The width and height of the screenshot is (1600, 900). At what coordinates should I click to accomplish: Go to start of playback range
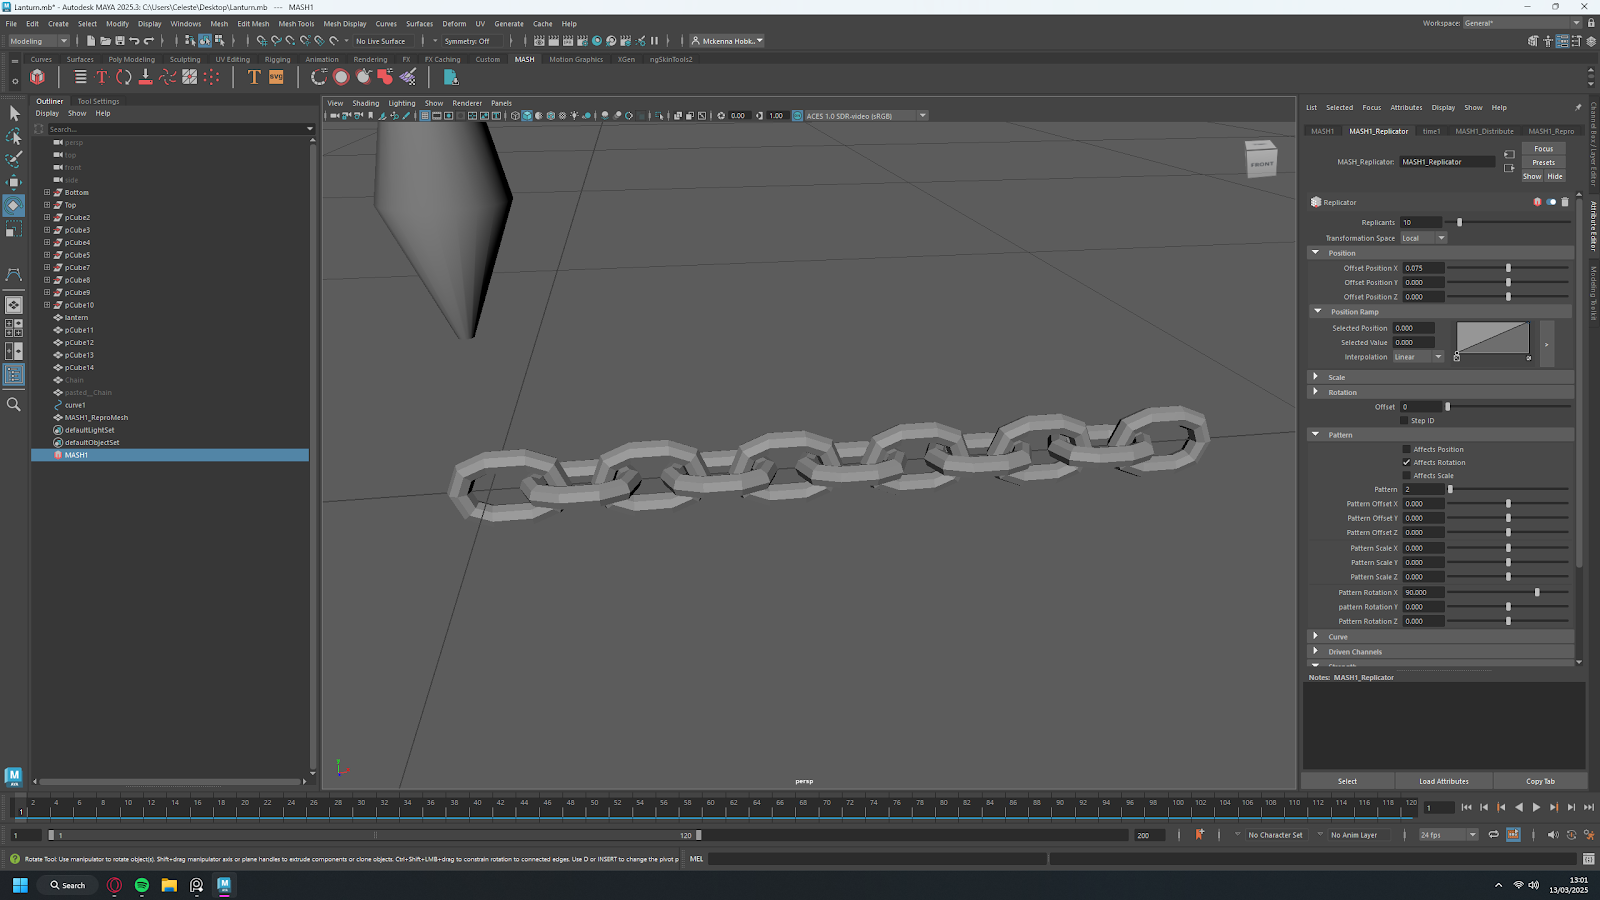coord(1466,807)
